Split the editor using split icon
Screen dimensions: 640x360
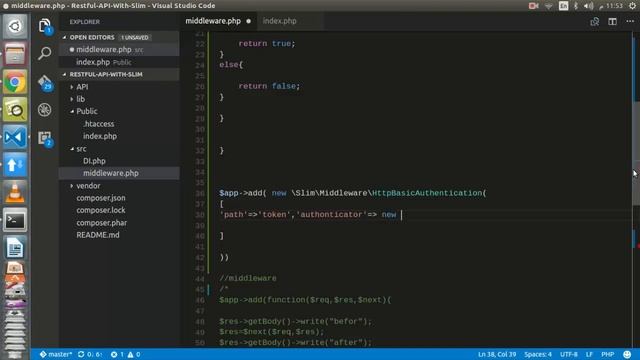pos(613,22)
